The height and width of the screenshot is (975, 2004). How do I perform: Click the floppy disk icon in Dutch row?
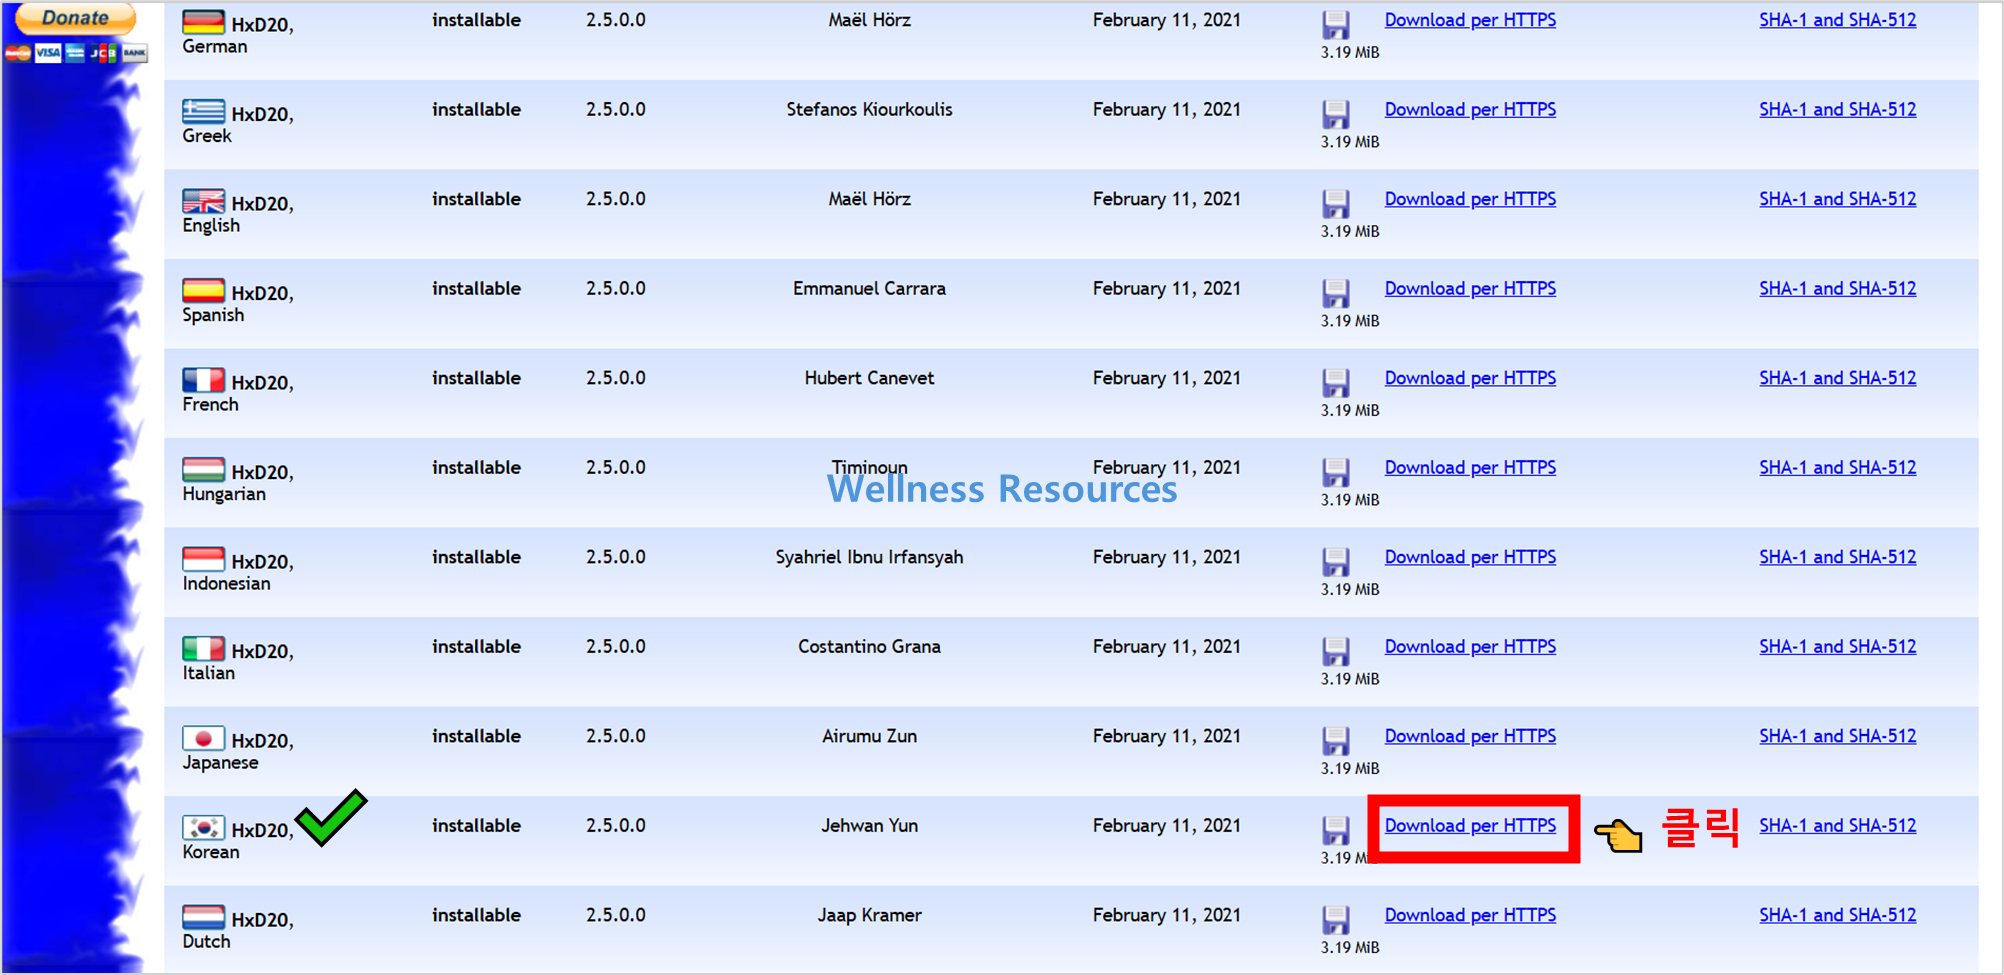pos(1336,920)
